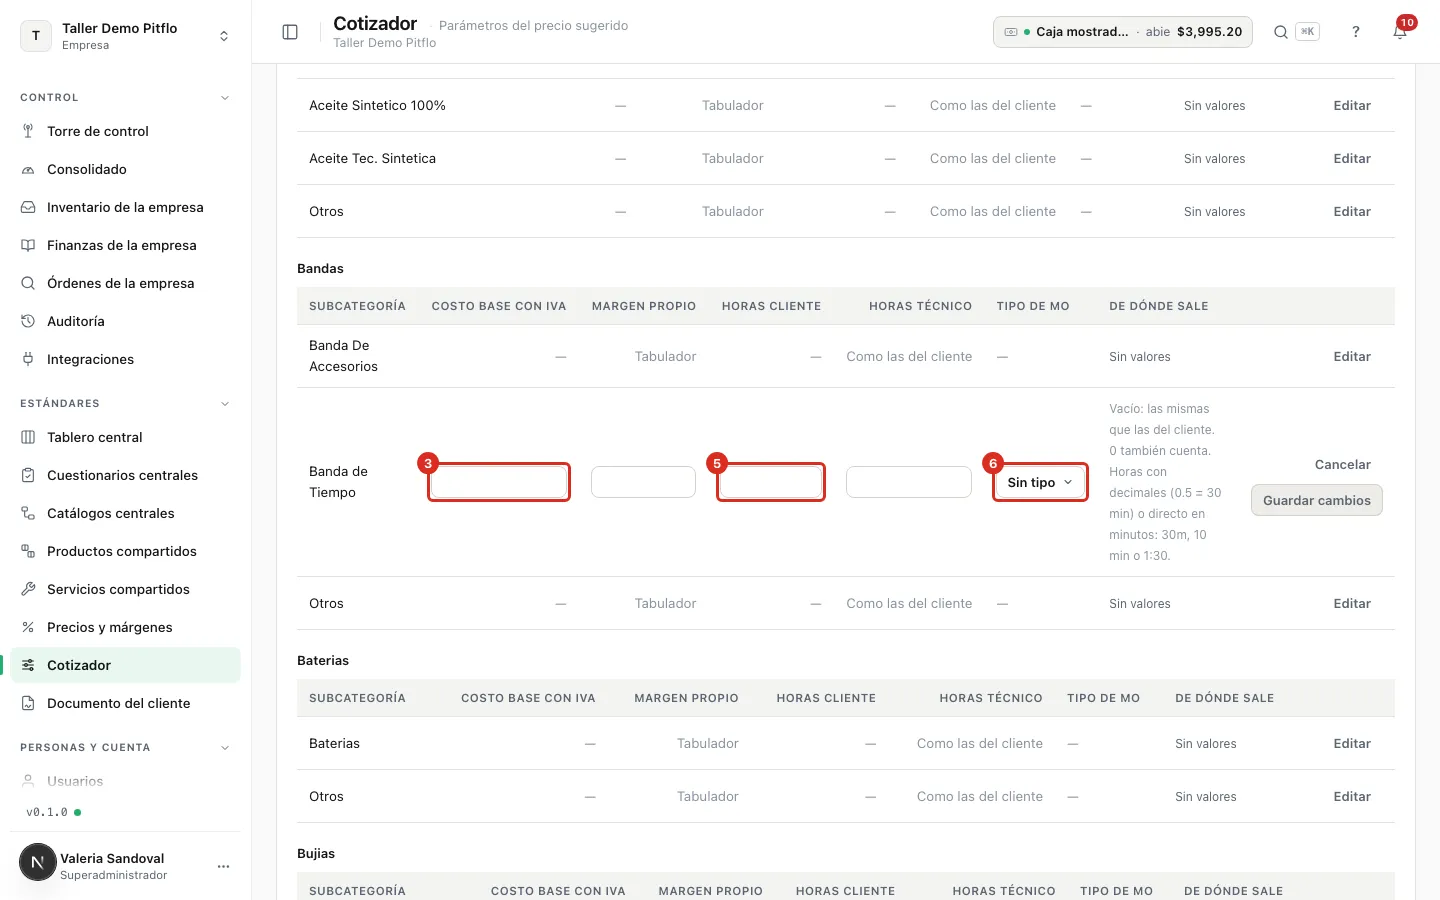Click Guardar cambios button
1440x900 pixels.
pos(1317,500)
